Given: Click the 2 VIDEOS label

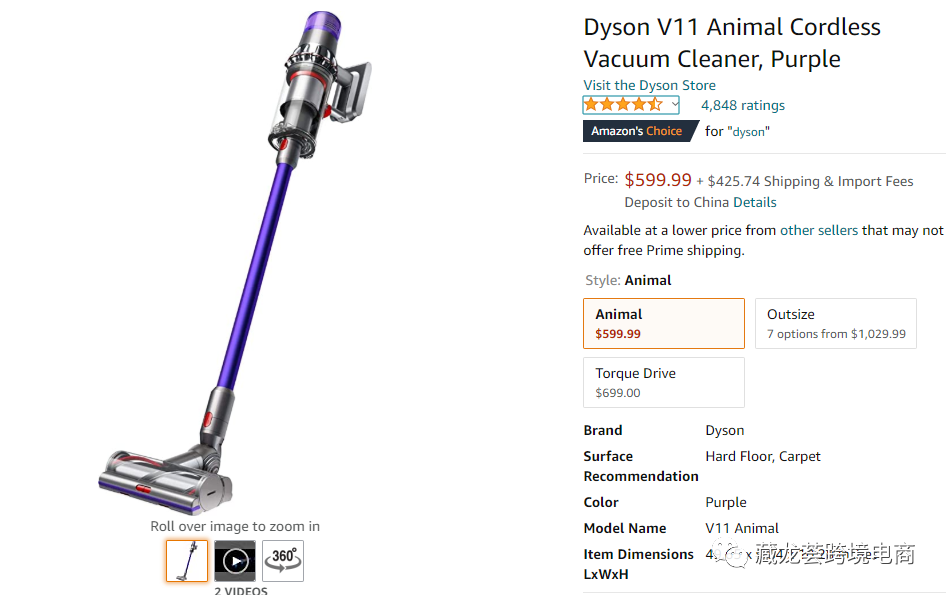Looking at the screenshot, I should tap(241, 590).
